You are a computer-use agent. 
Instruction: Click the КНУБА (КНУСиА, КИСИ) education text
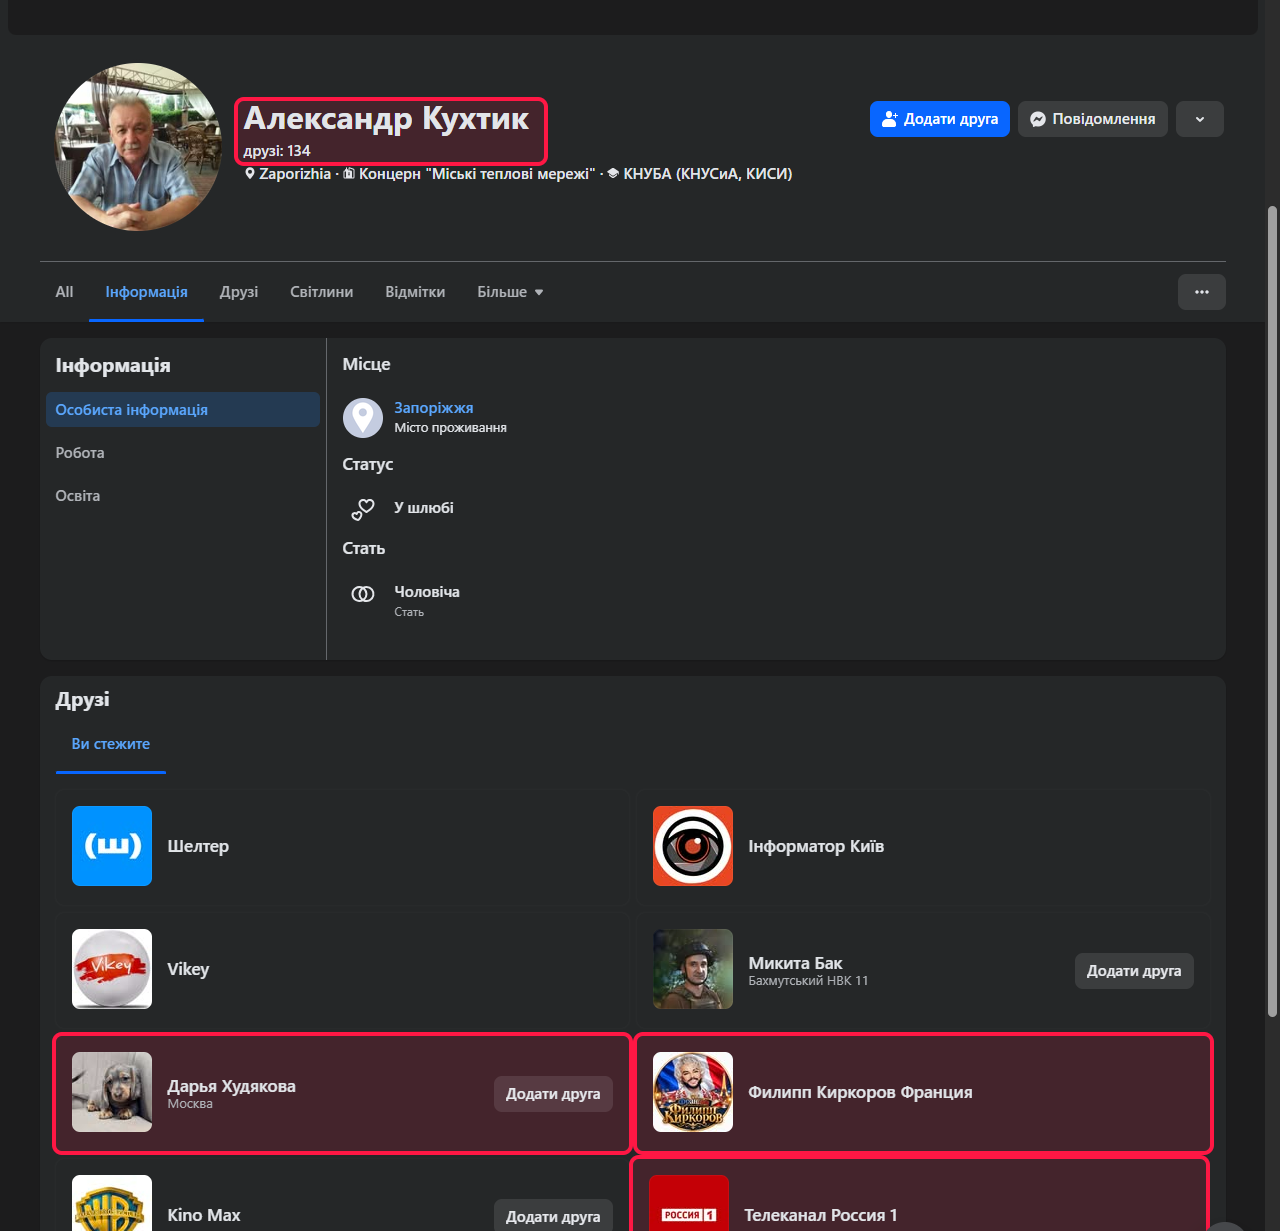pos(708,174)
